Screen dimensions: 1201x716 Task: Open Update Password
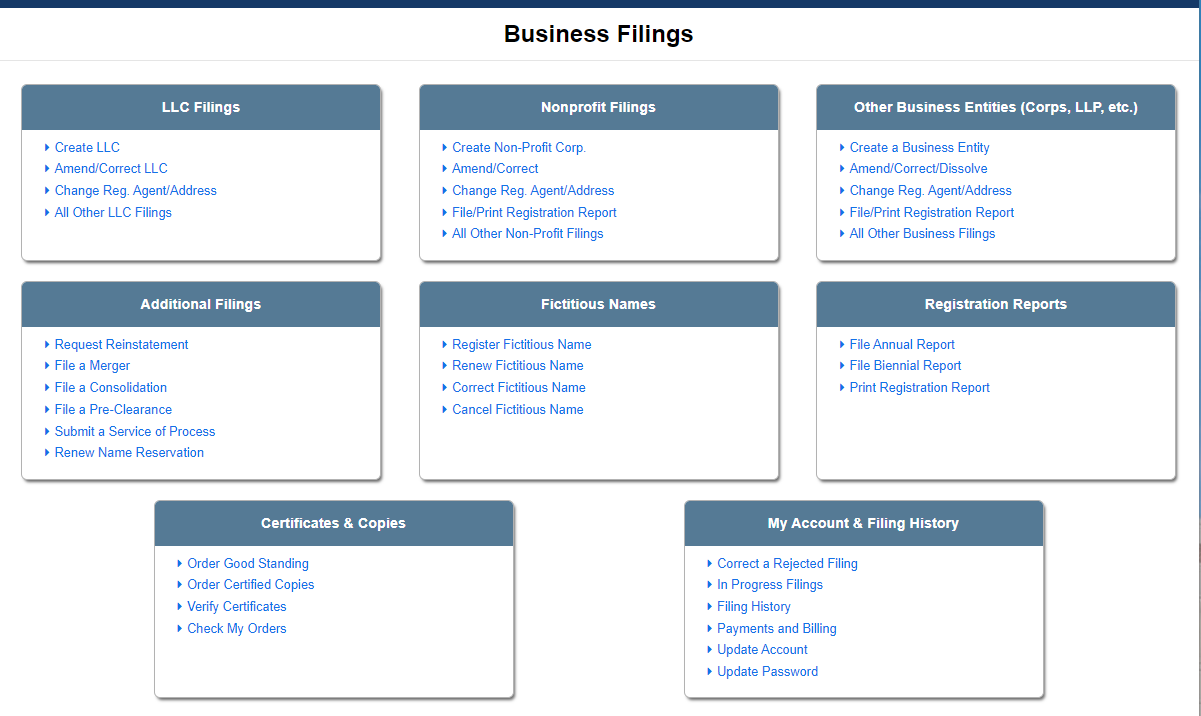pos(767,671)
